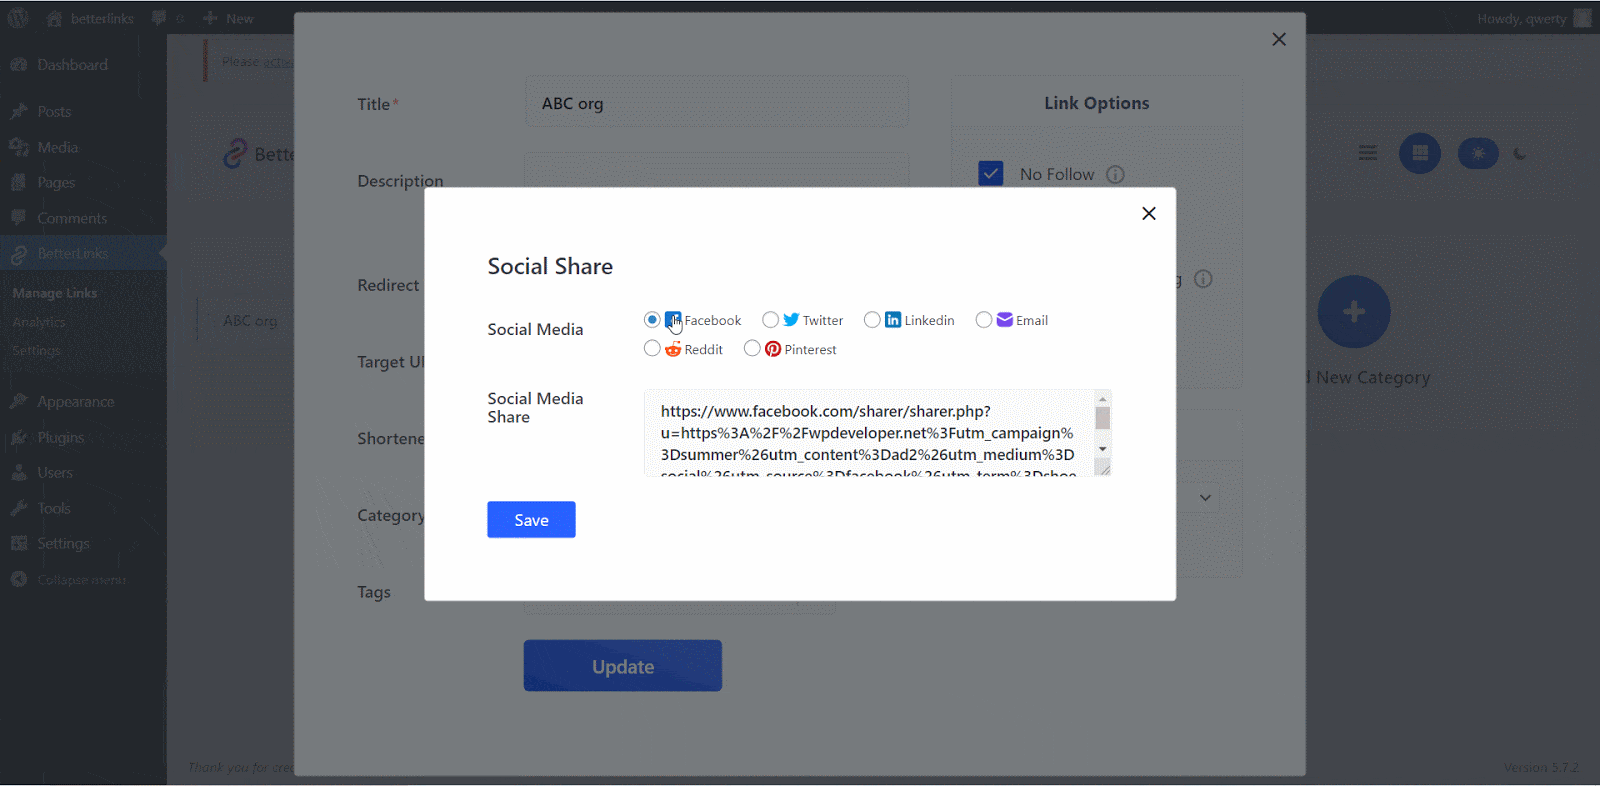Toggle the No Follow checkbox
The image size is (1600, 786).
click(x=991, y=174)
